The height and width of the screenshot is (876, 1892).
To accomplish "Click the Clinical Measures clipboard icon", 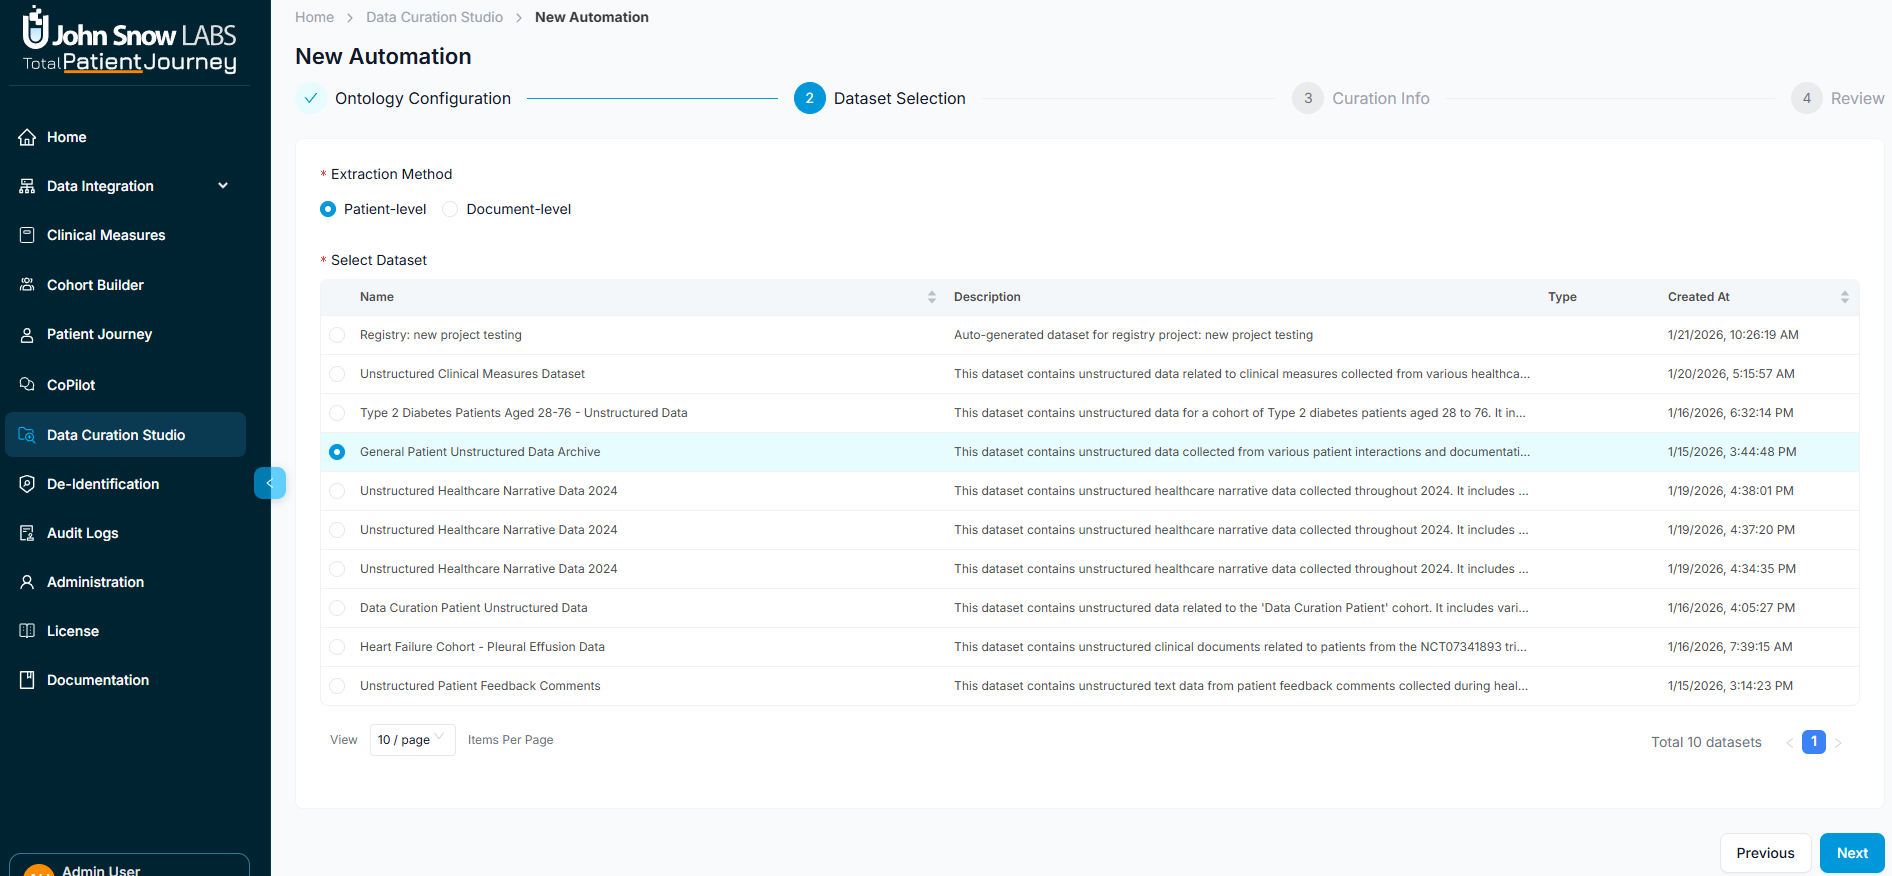I will [x=27, y=235].
